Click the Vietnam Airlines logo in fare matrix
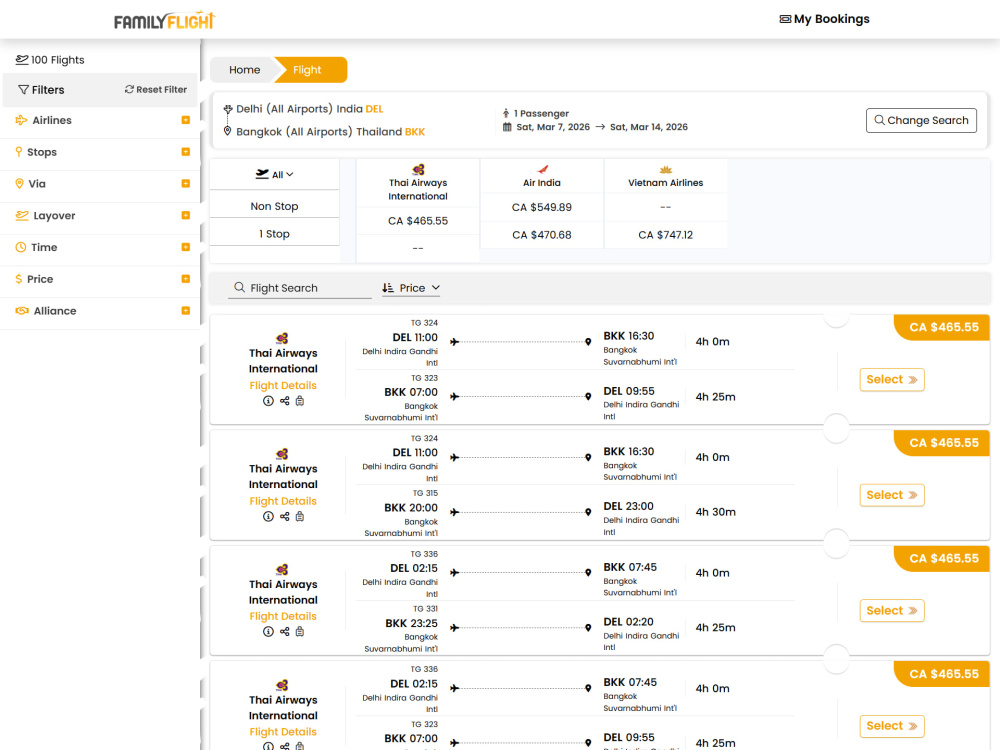 pos(666,170)
